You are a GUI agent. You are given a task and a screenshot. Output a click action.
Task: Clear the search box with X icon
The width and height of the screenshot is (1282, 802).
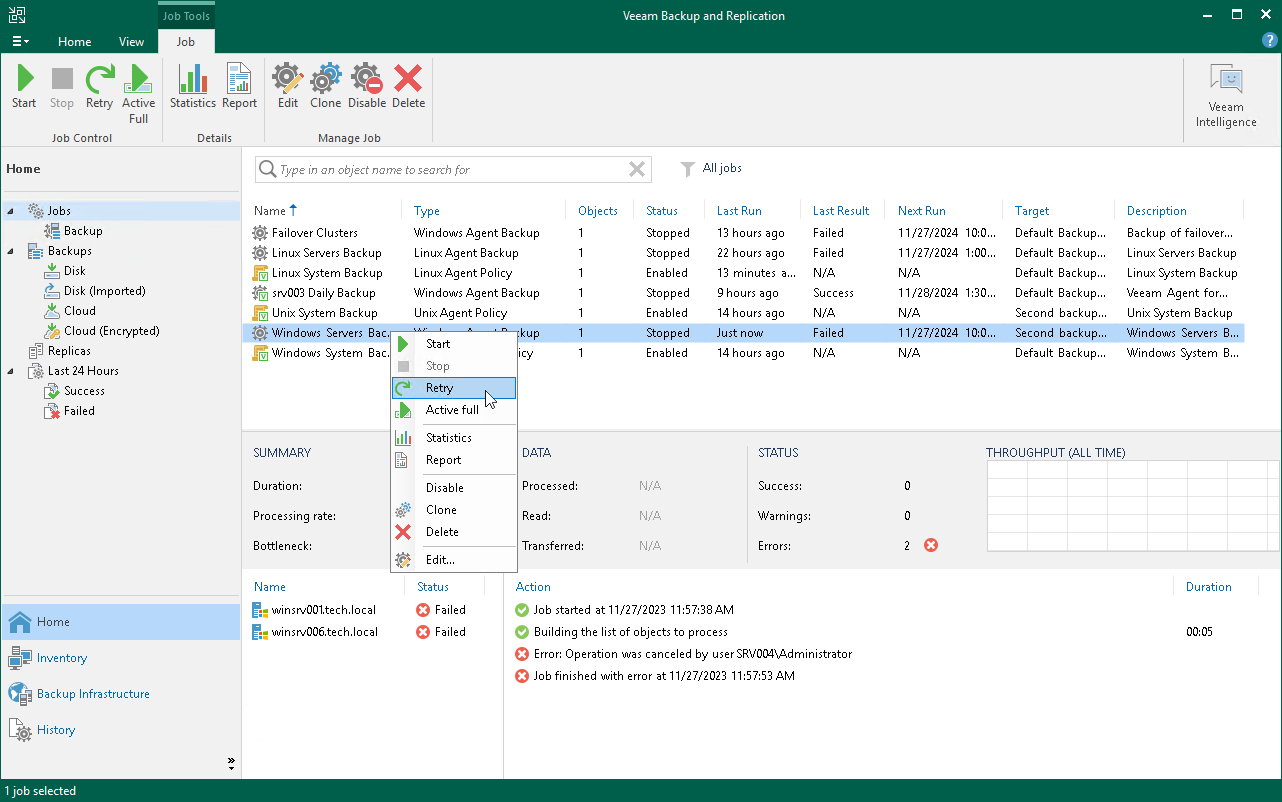click(x=636, y=170)
